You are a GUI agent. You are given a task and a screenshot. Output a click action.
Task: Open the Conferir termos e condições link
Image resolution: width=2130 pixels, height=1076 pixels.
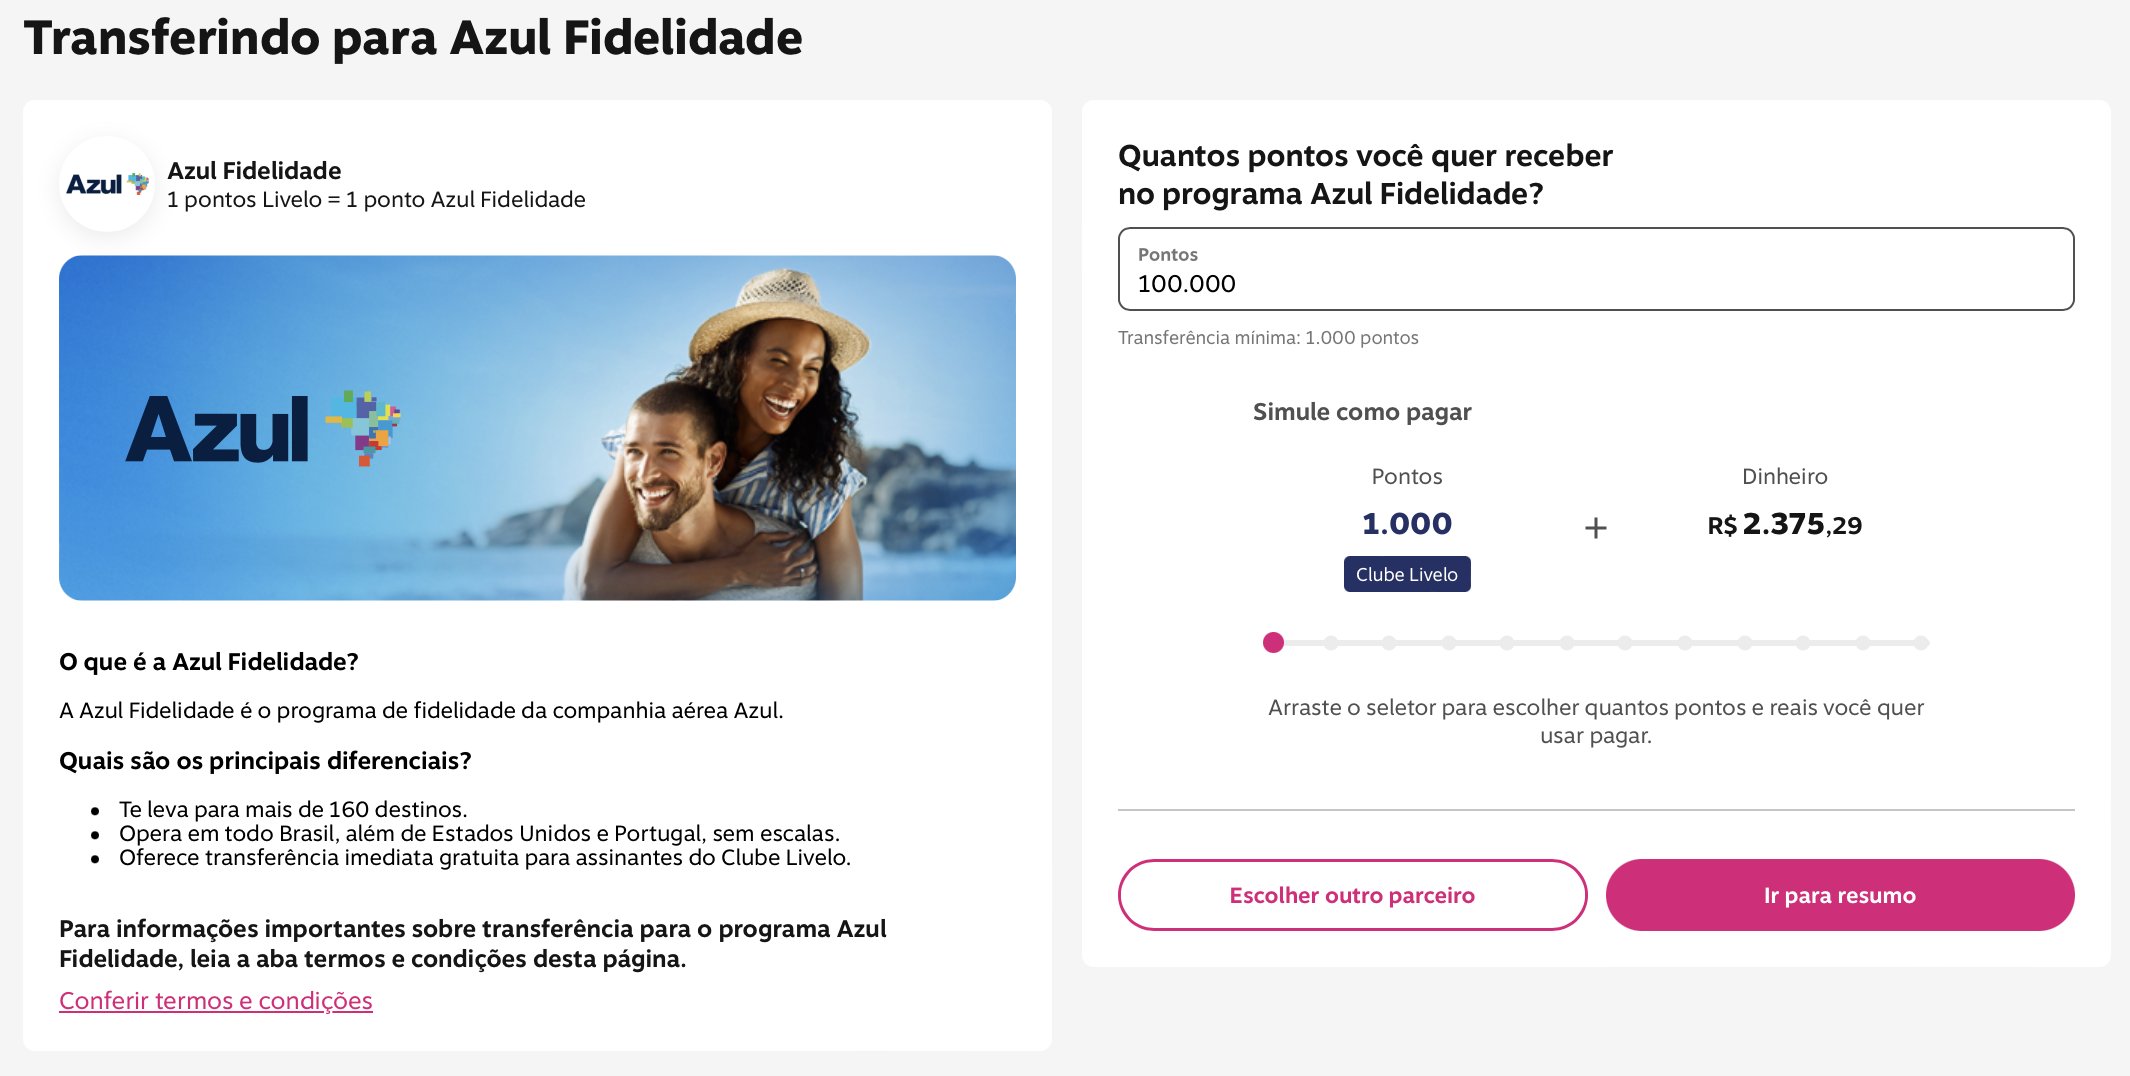[x=216, y=1001]
